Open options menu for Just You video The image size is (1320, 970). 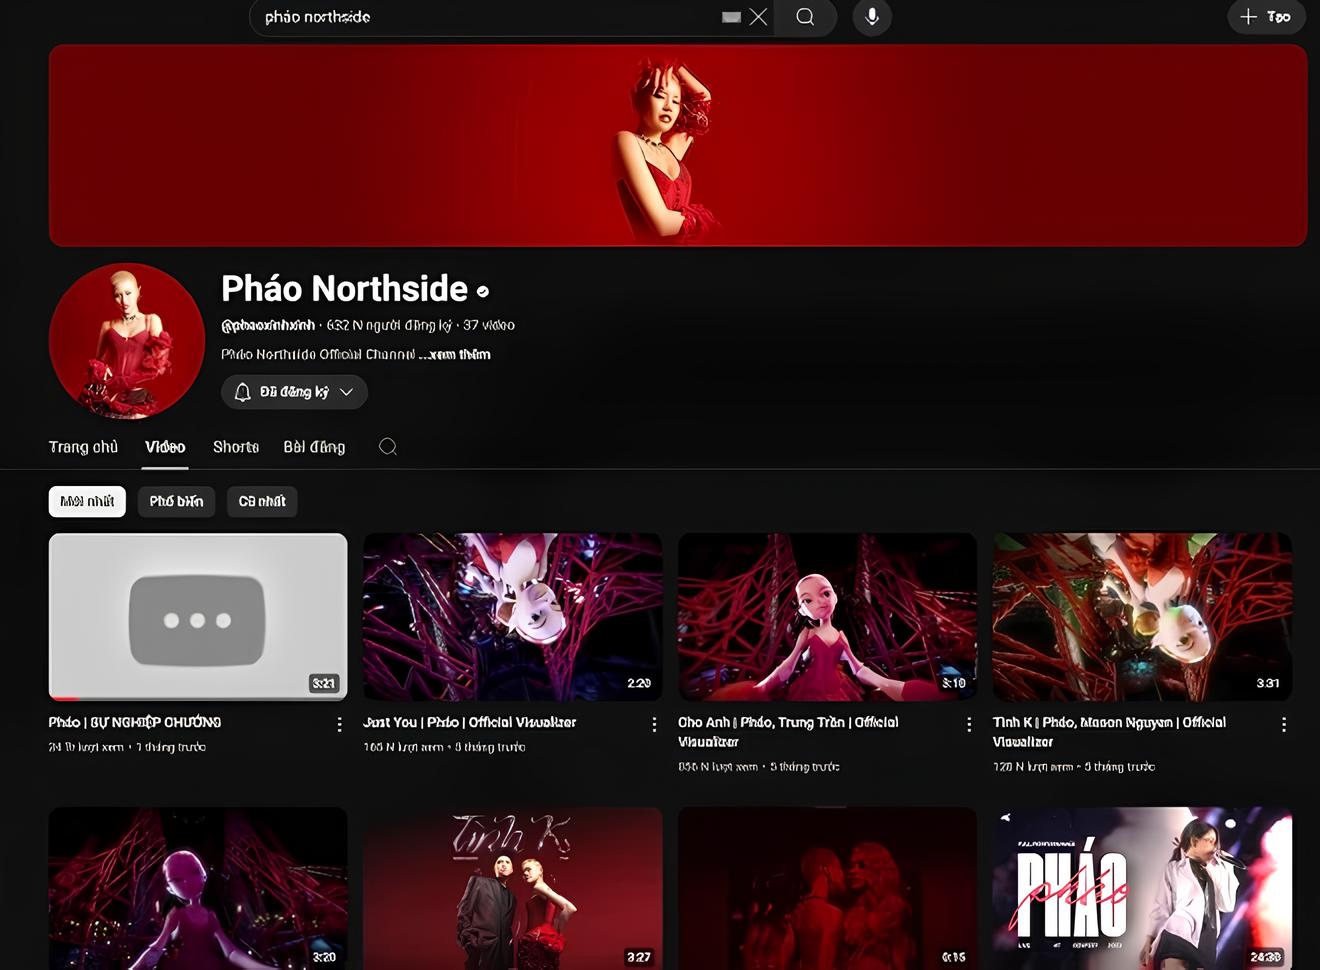point(654,724)
